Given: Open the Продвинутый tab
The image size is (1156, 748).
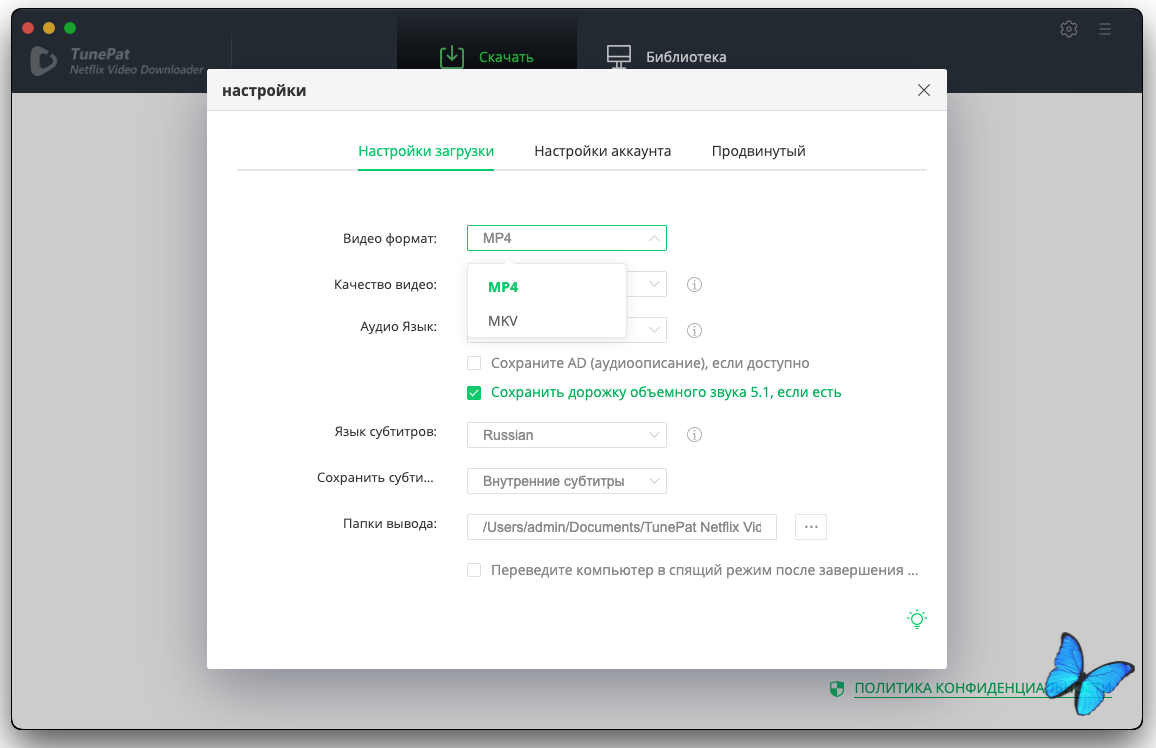Looking at the screenshot, I should (758, 151).
